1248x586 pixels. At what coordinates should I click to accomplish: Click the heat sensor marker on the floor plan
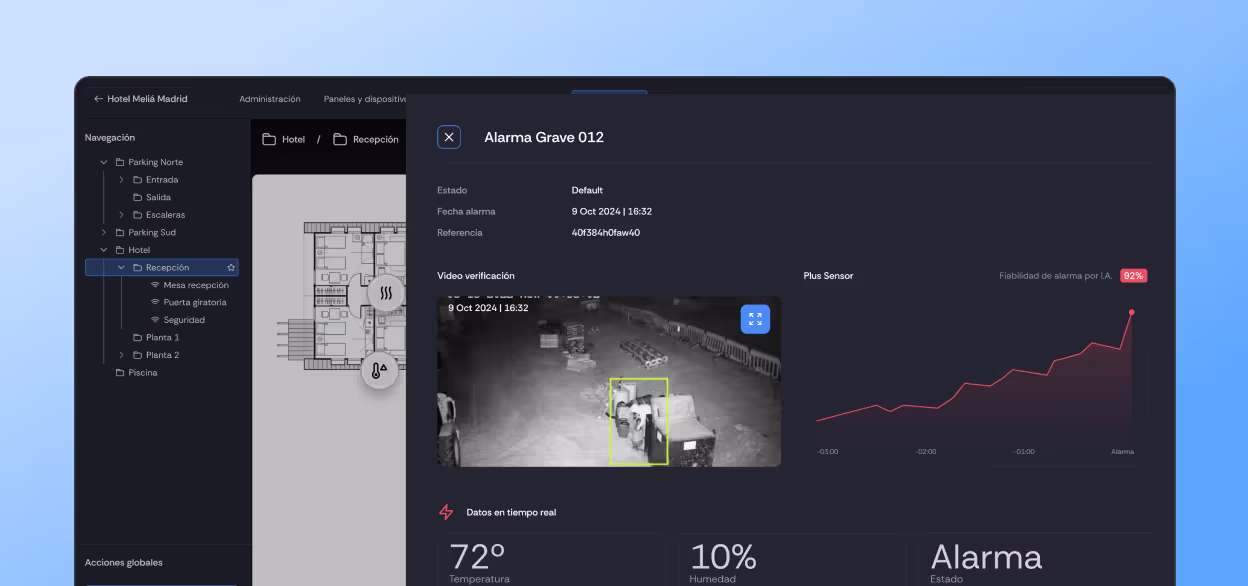(385, 294)
